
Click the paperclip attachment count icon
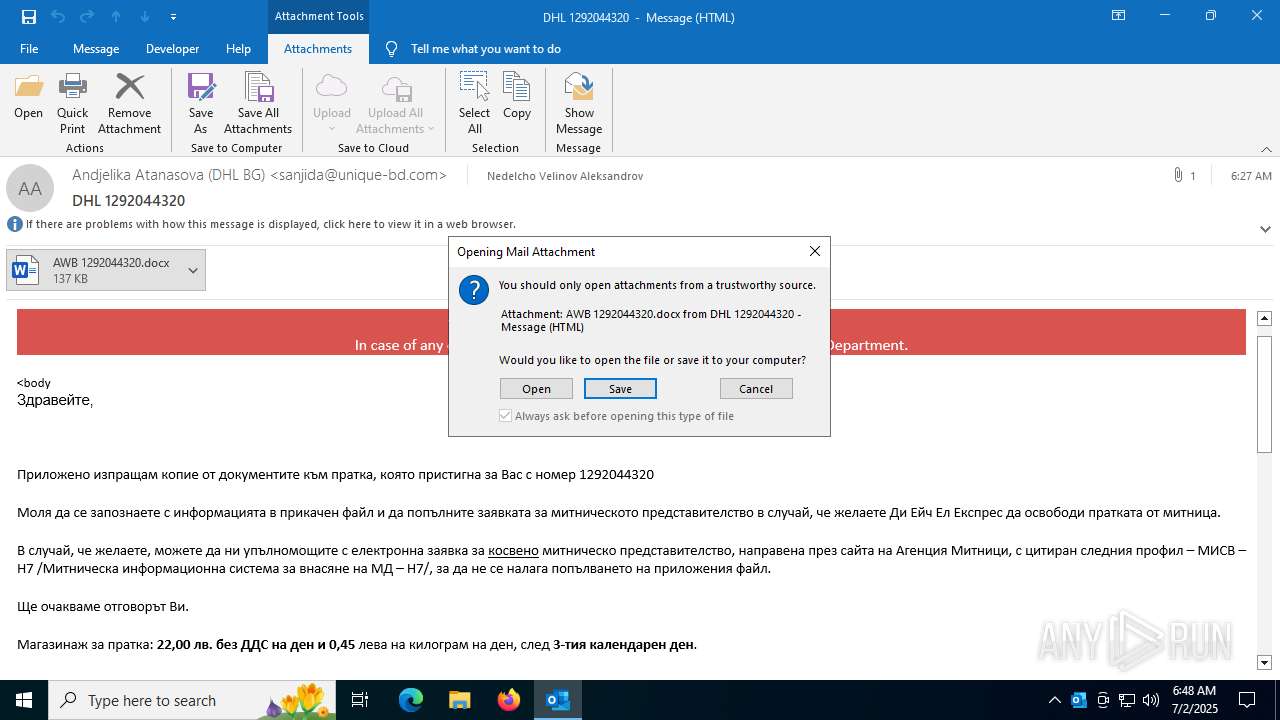click(x=1178, y=175)
